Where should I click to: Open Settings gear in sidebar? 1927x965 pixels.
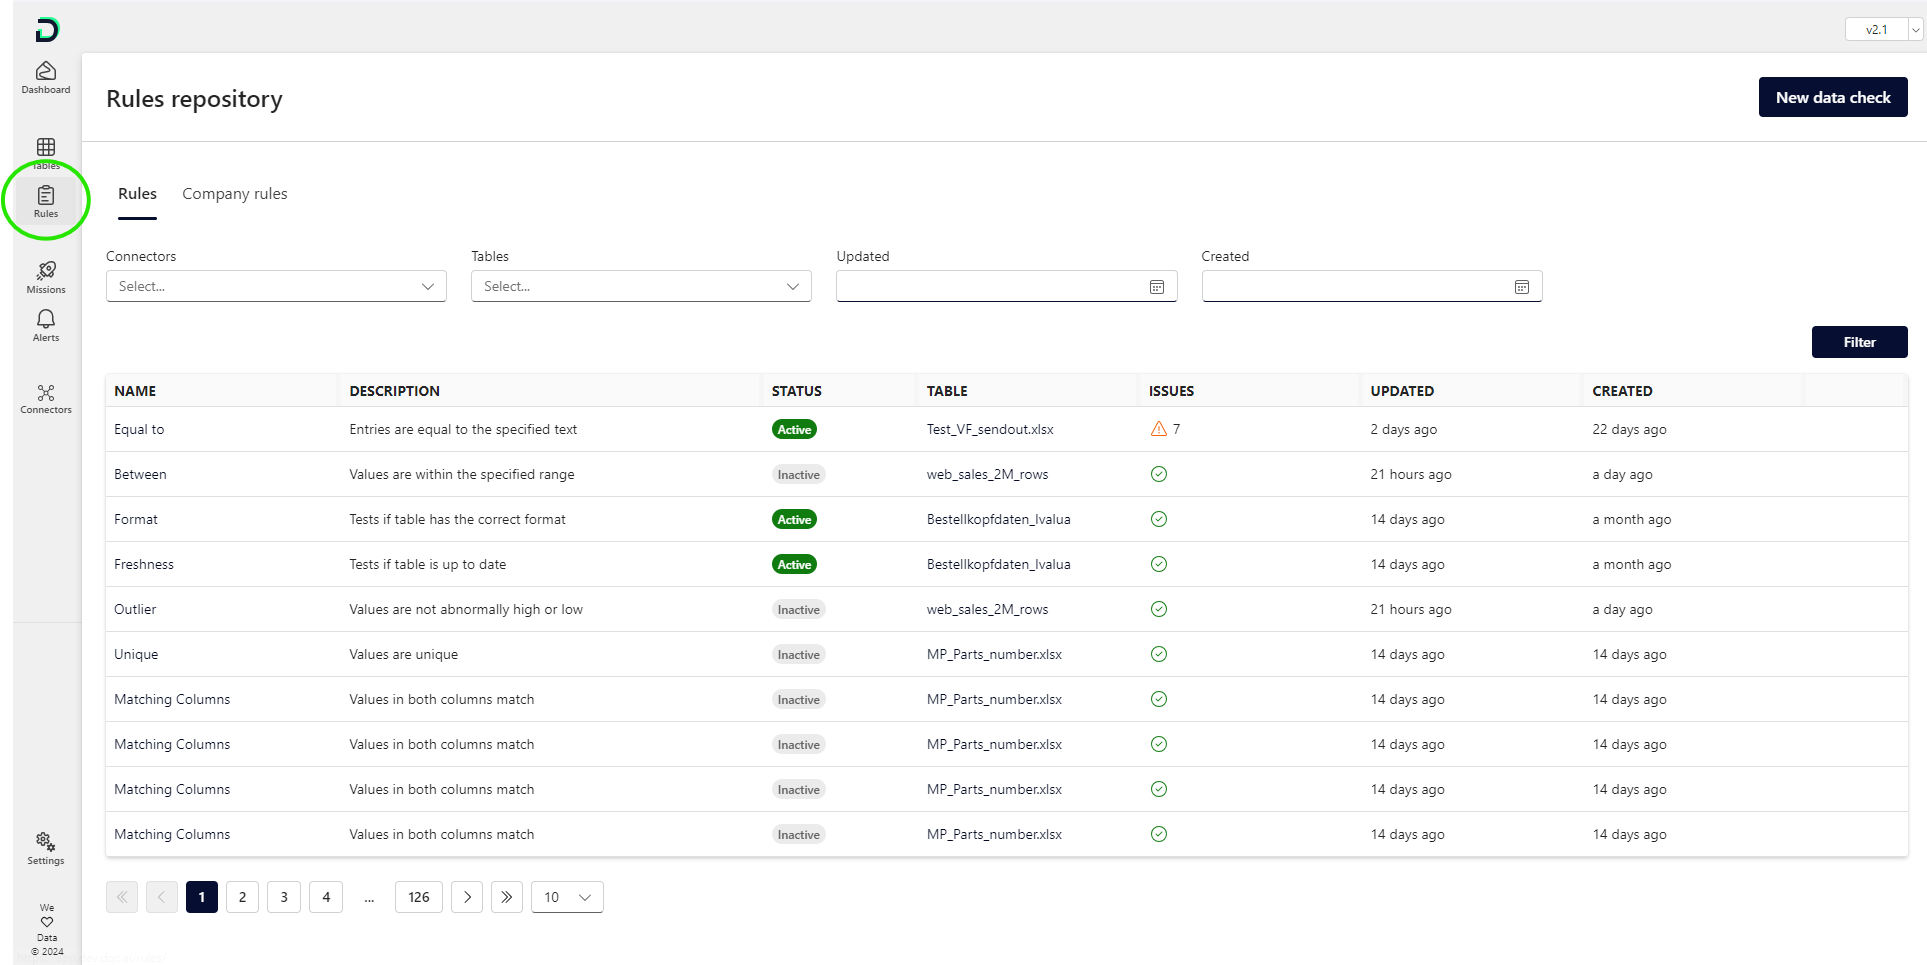(x=46, y=847)
